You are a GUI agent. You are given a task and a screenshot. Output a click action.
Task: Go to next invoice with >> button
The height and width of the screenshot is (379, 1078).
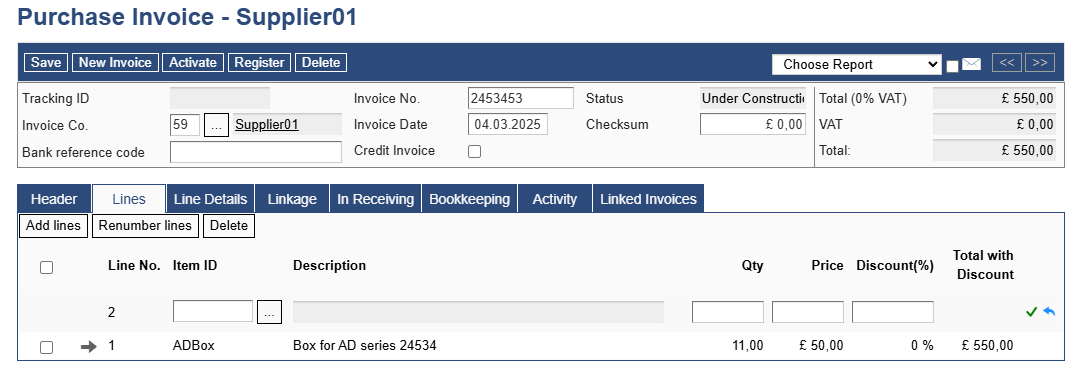tap(1040, 63)
